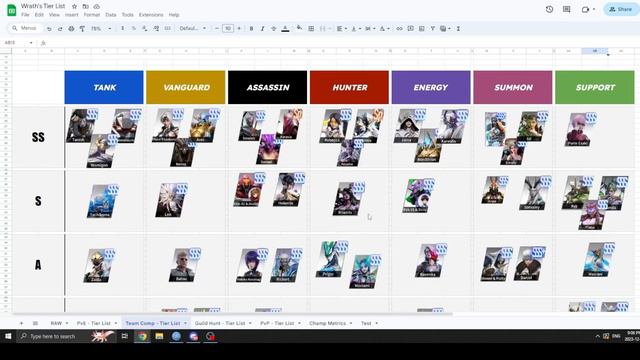This screenshot has height=360, width=640.
Task: Open the Team Comp - Tier List tab arrow
Action: click(x=185, y=323)
